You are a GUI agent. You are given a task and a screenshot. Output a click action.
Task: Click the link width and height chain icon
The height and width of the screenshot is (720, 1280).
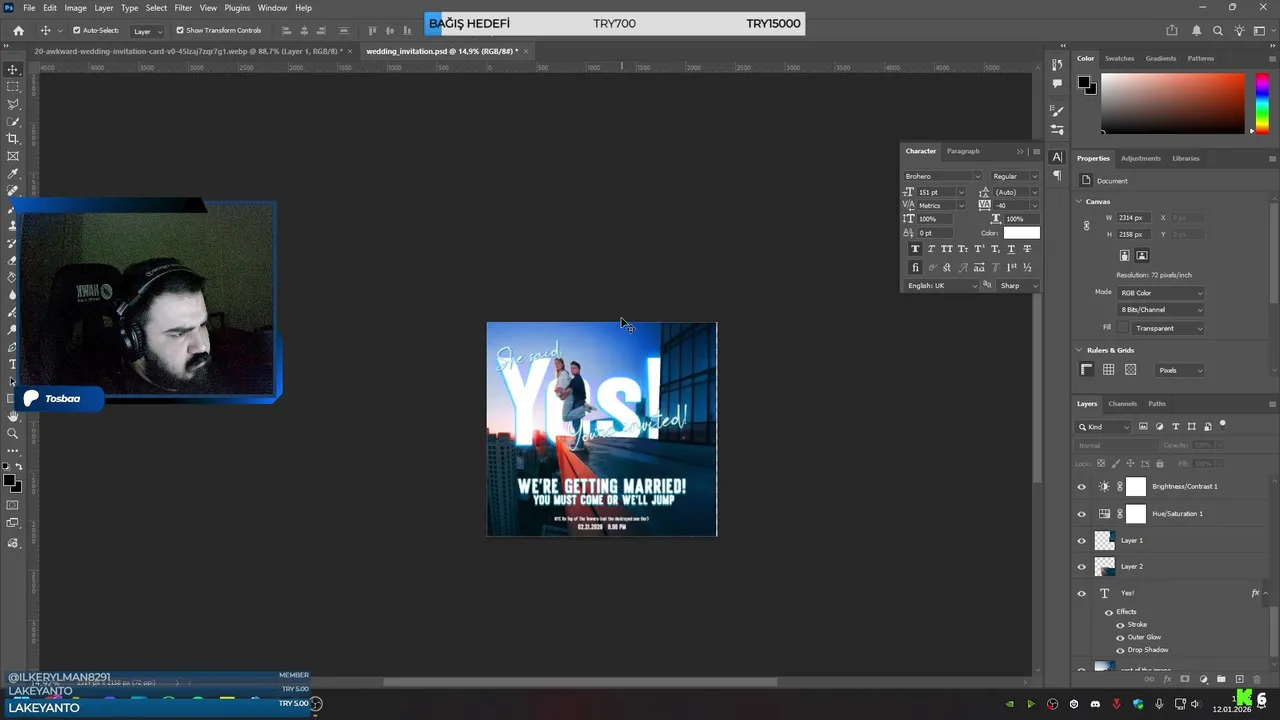(x=1087, y=226)
